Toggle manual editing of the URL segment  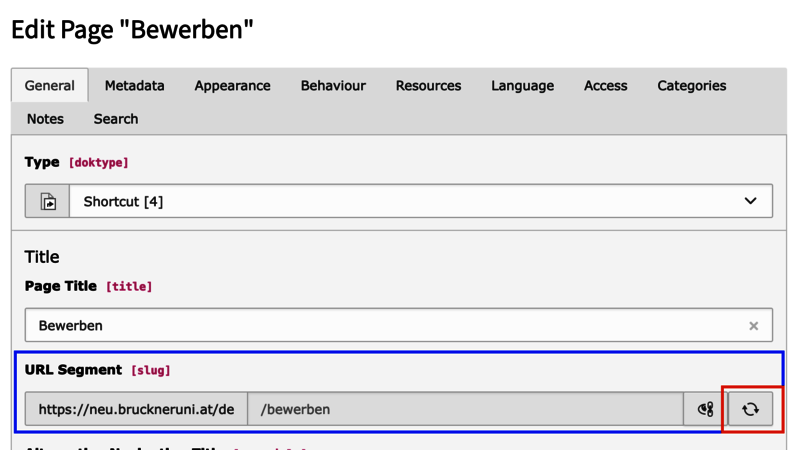(x=706, y=409)
